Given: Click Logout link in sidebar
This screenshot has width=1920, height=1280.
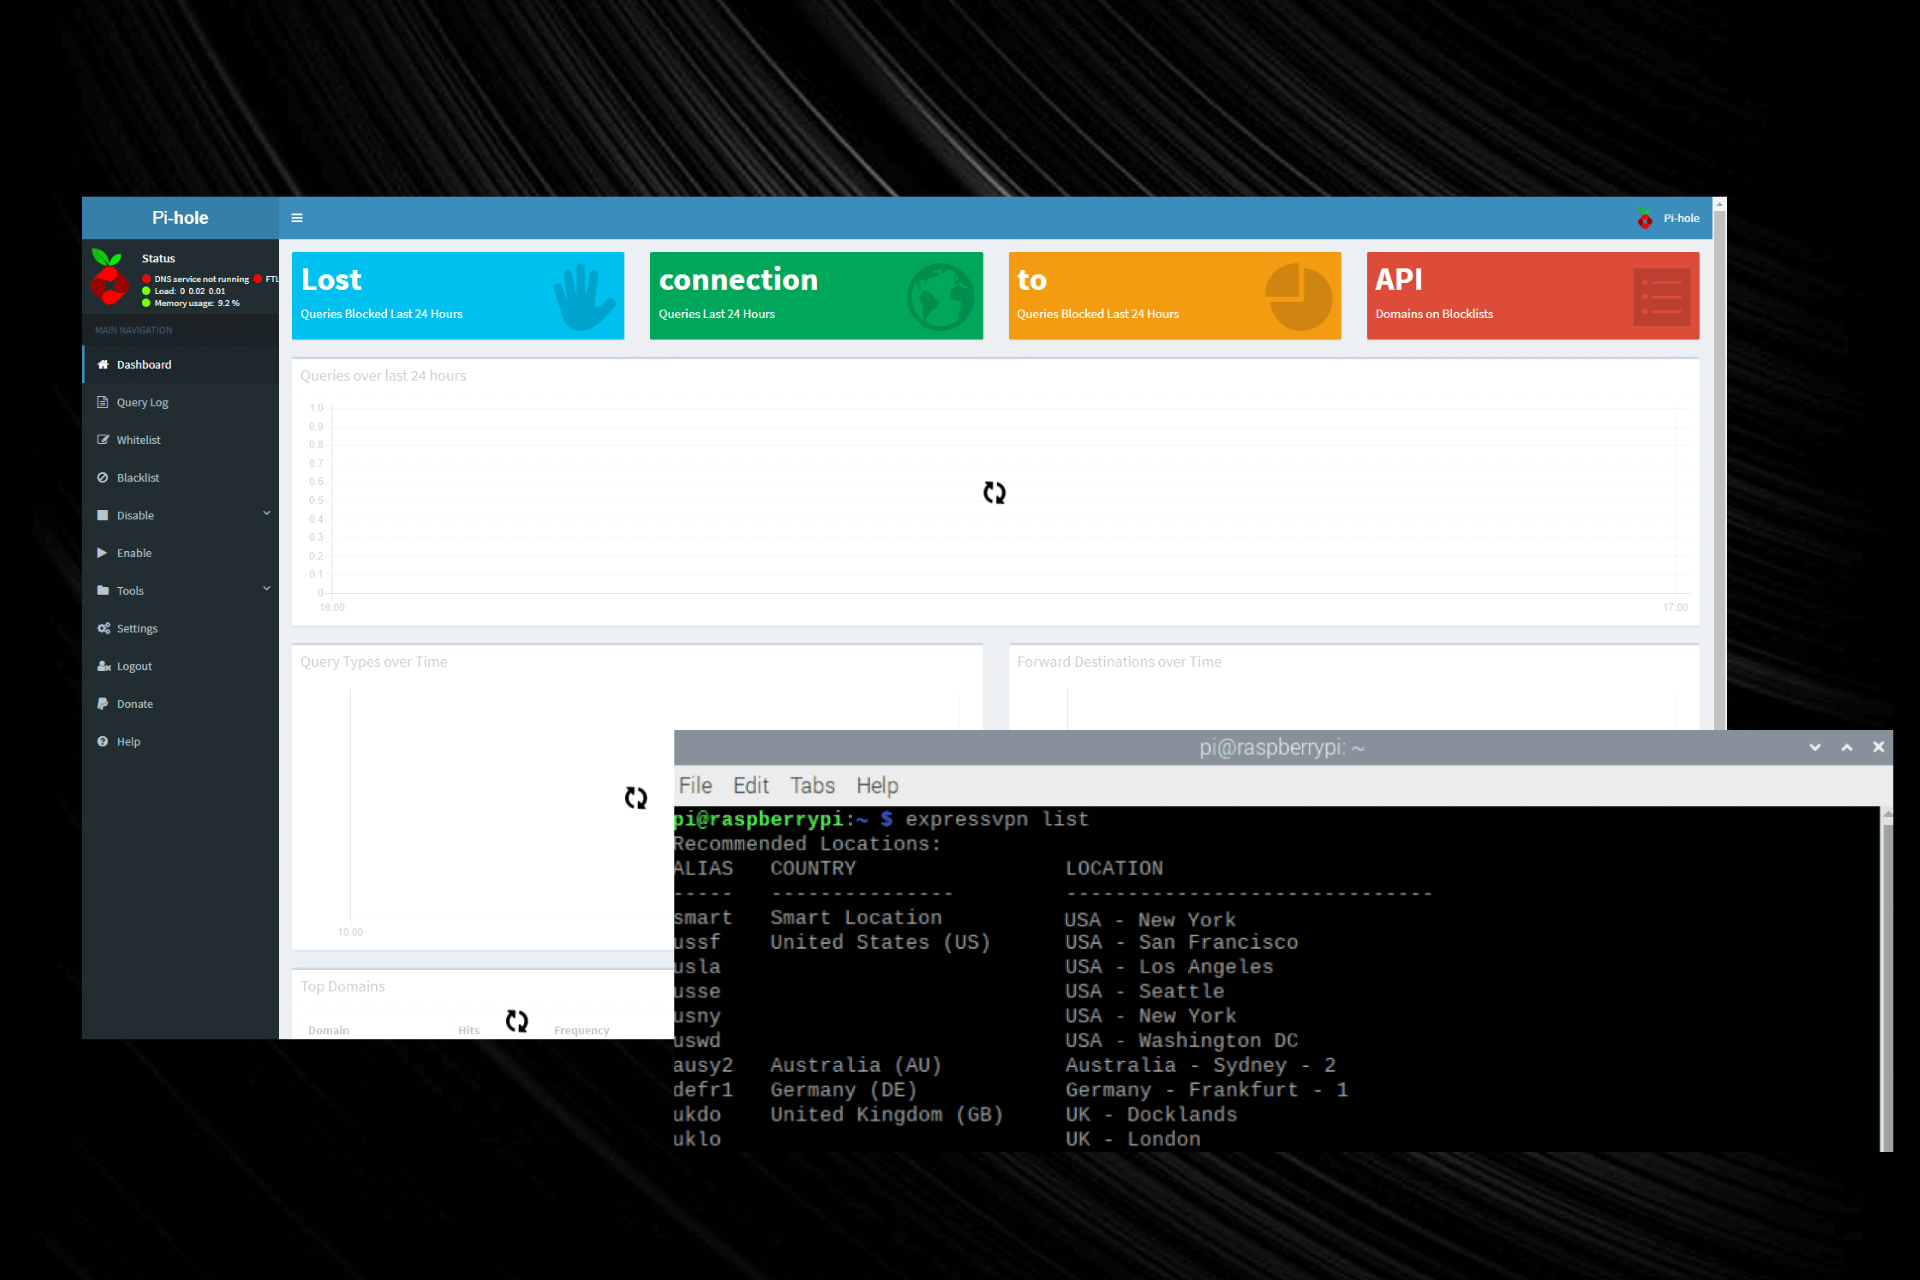Looking at the screenshot, I should 134,664.
